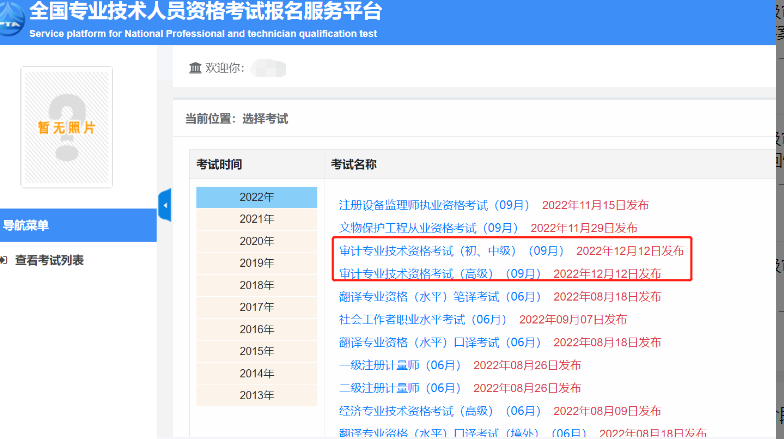The height and width of the screenshot is (439, 784).
Task: Open 经济专业技术资格考试（高级）link
Action: (440, 411)
